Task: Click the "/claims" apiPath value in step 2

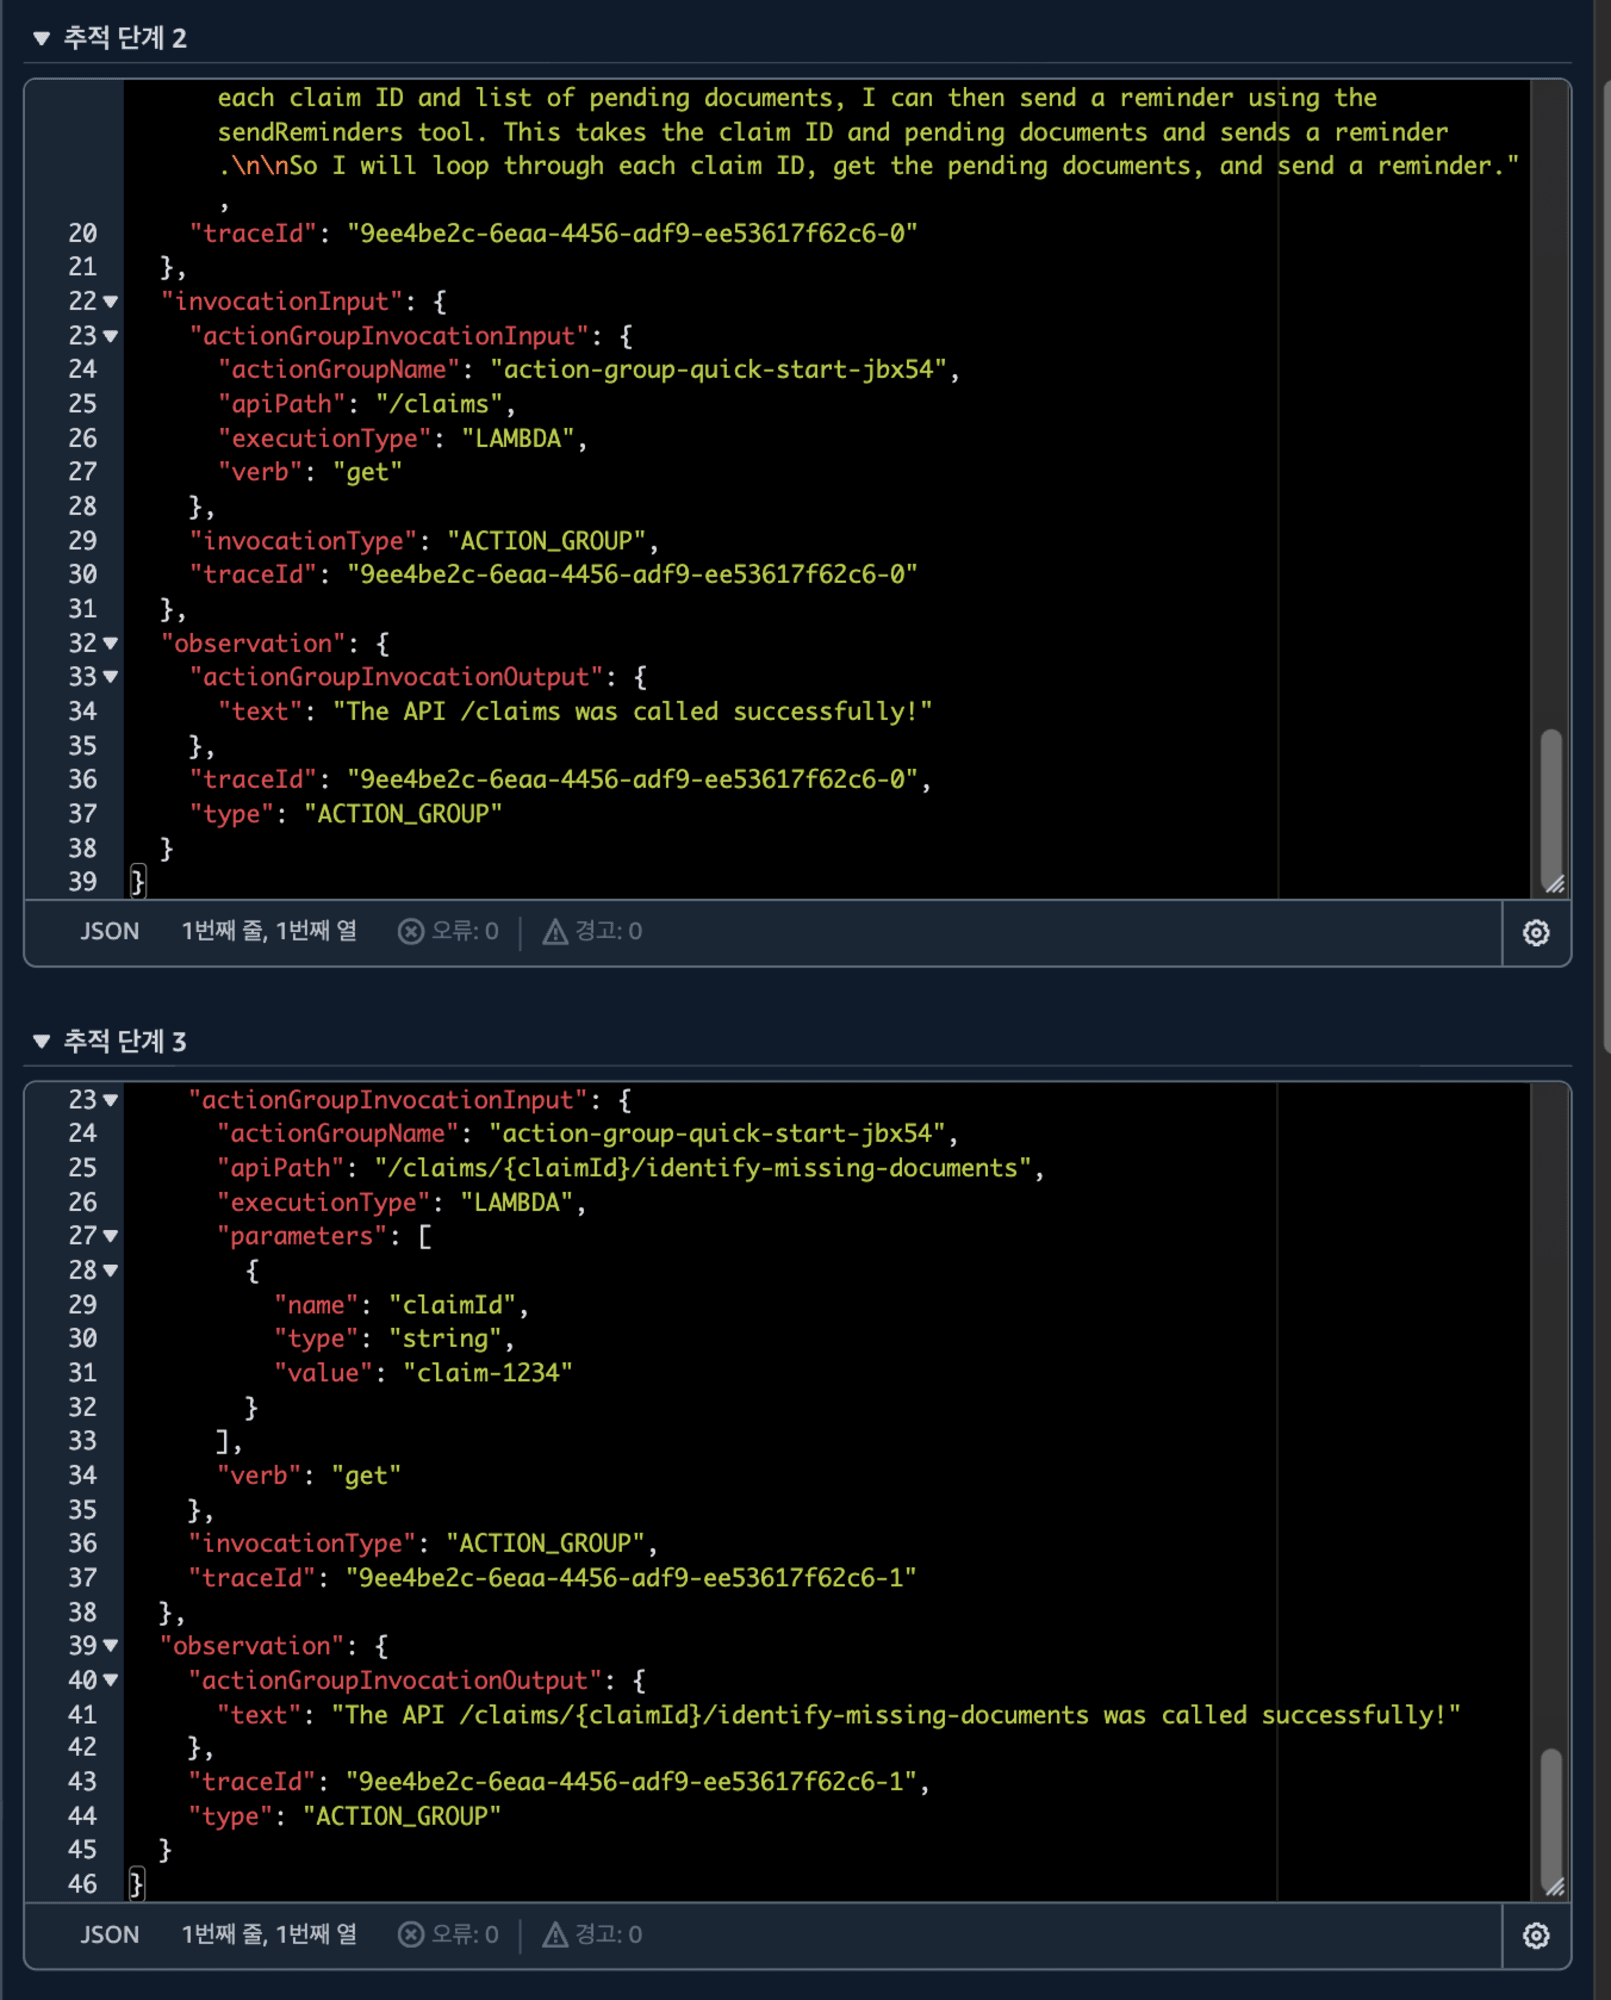Action: [438, 404]
